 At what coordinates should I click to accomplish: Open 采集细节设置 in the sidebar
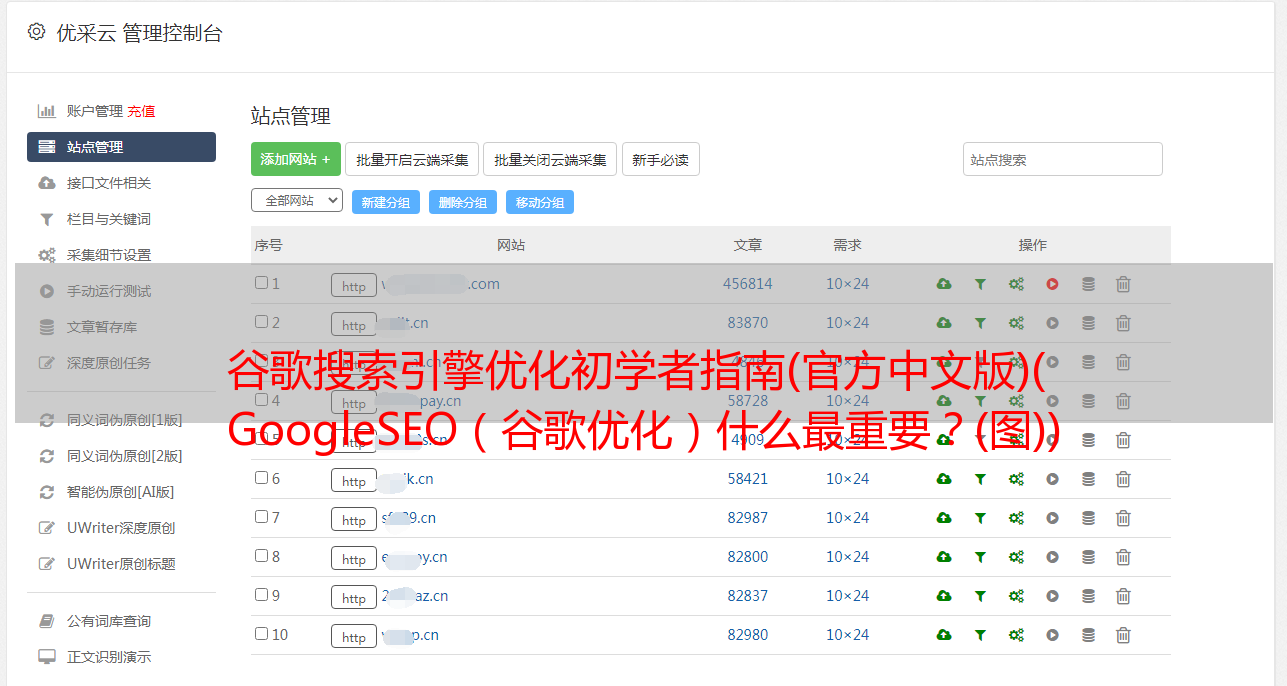click(x=109, y=255)
